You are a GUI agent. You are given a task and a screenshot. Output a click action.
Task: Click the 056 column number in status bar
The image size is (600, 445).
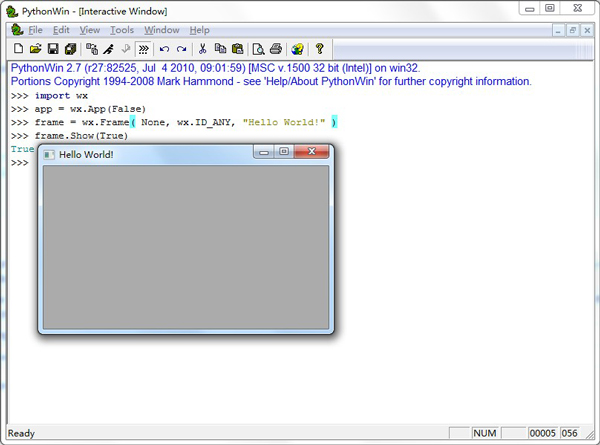(x=569, y=433)
